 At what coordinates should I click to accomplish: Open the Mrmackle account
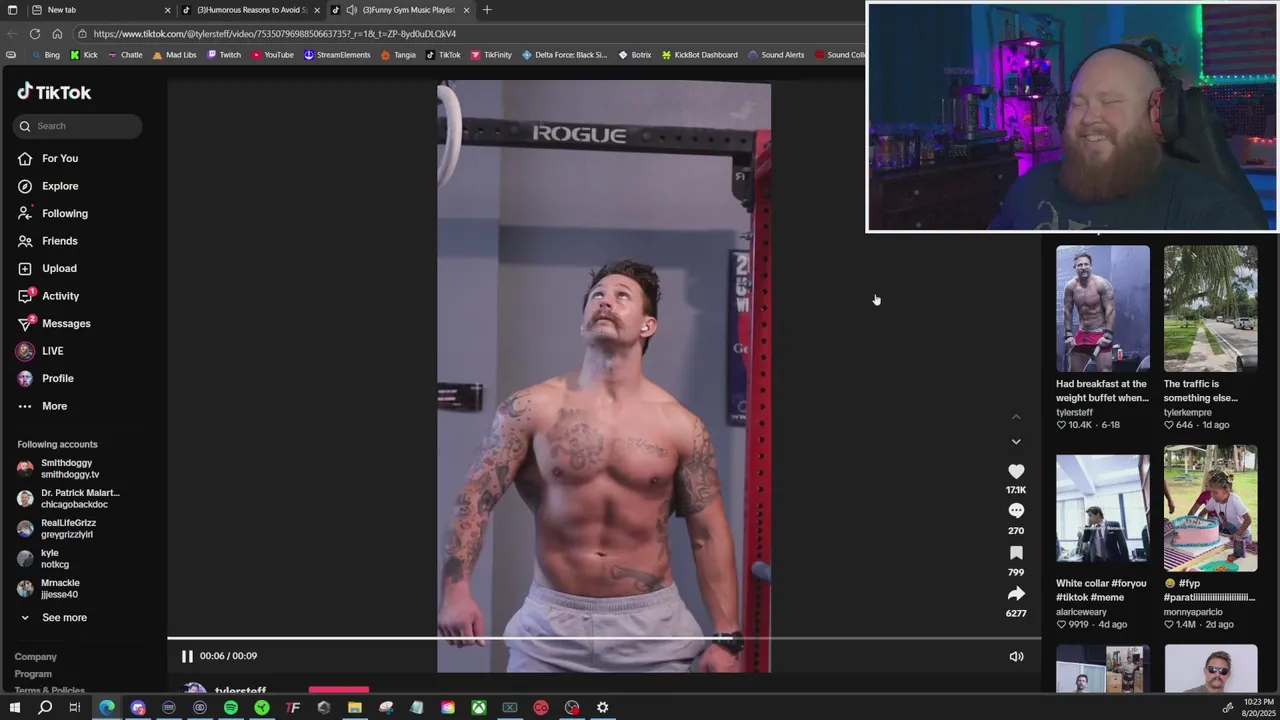pyautogui.click(x=48, y=589)
